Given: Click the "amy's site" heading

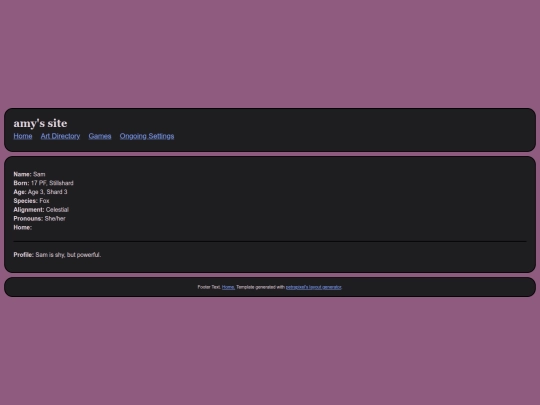Looking at the screenshot, I should coord(40,123).
